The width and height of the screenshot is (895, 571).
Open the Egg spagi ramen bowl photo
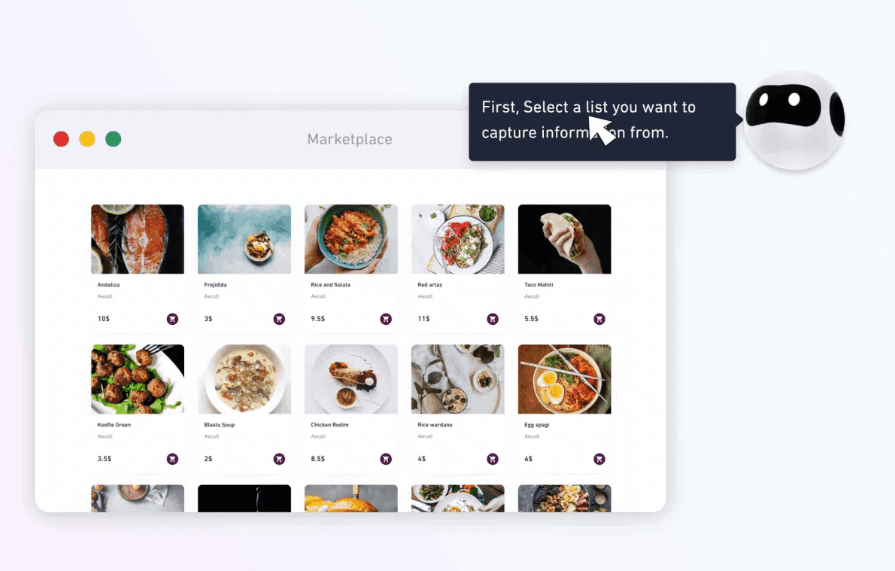(565, 379)
